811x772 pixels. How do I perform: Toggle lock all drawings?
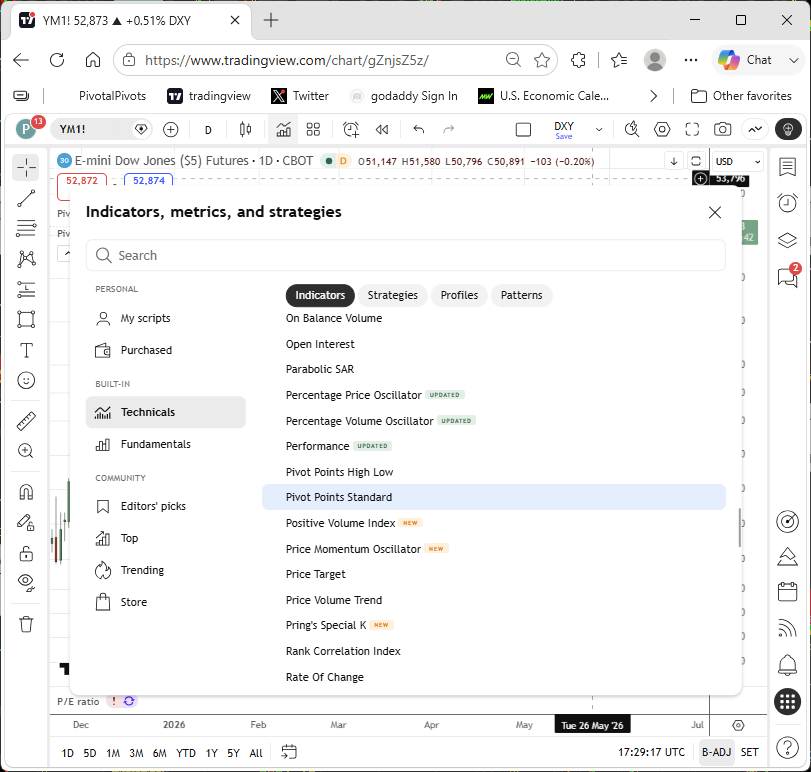point(26,553)
